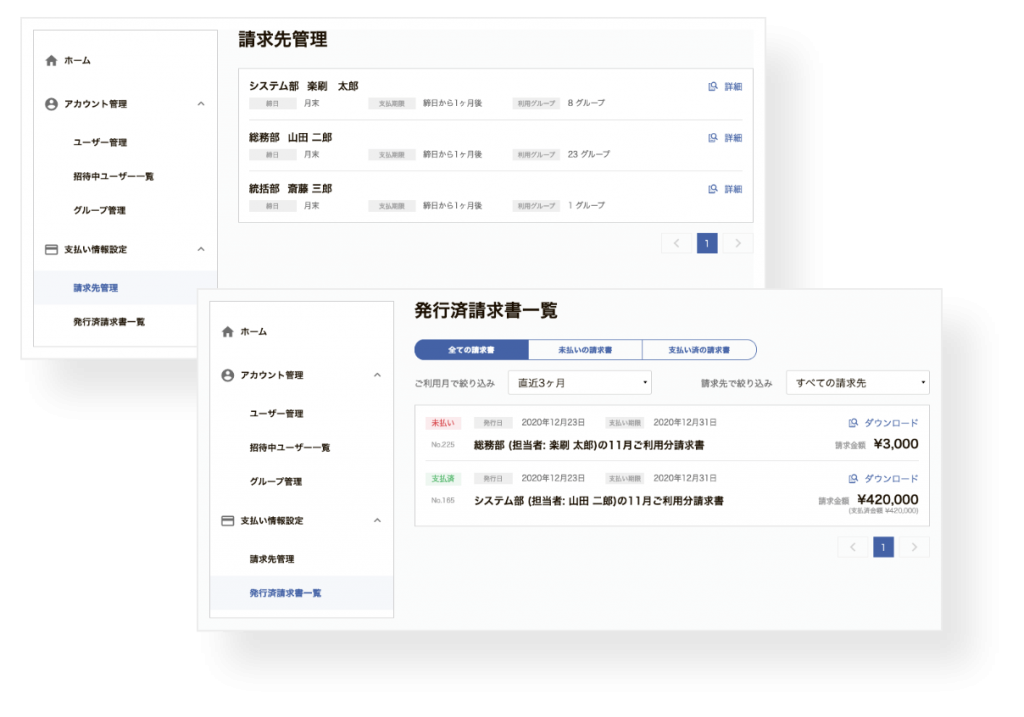The image size is (1024, 717).
Task: Open 詳細 link for 総務部 山田 二郎
Action: 733,138
